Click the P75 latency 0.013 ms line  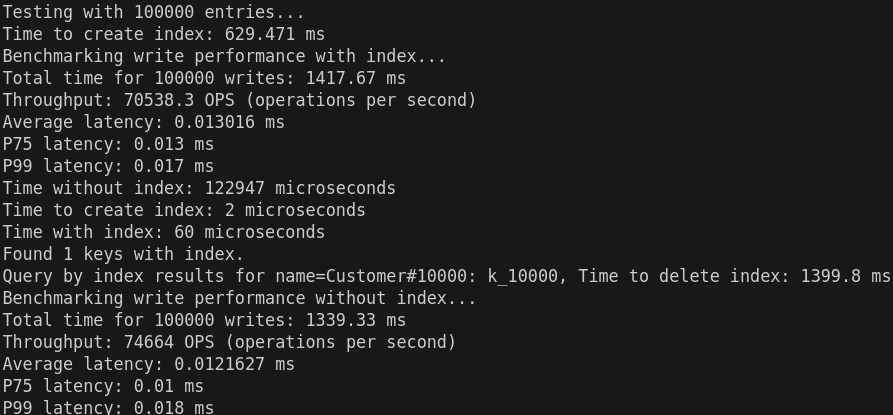(x=108, y=144)
